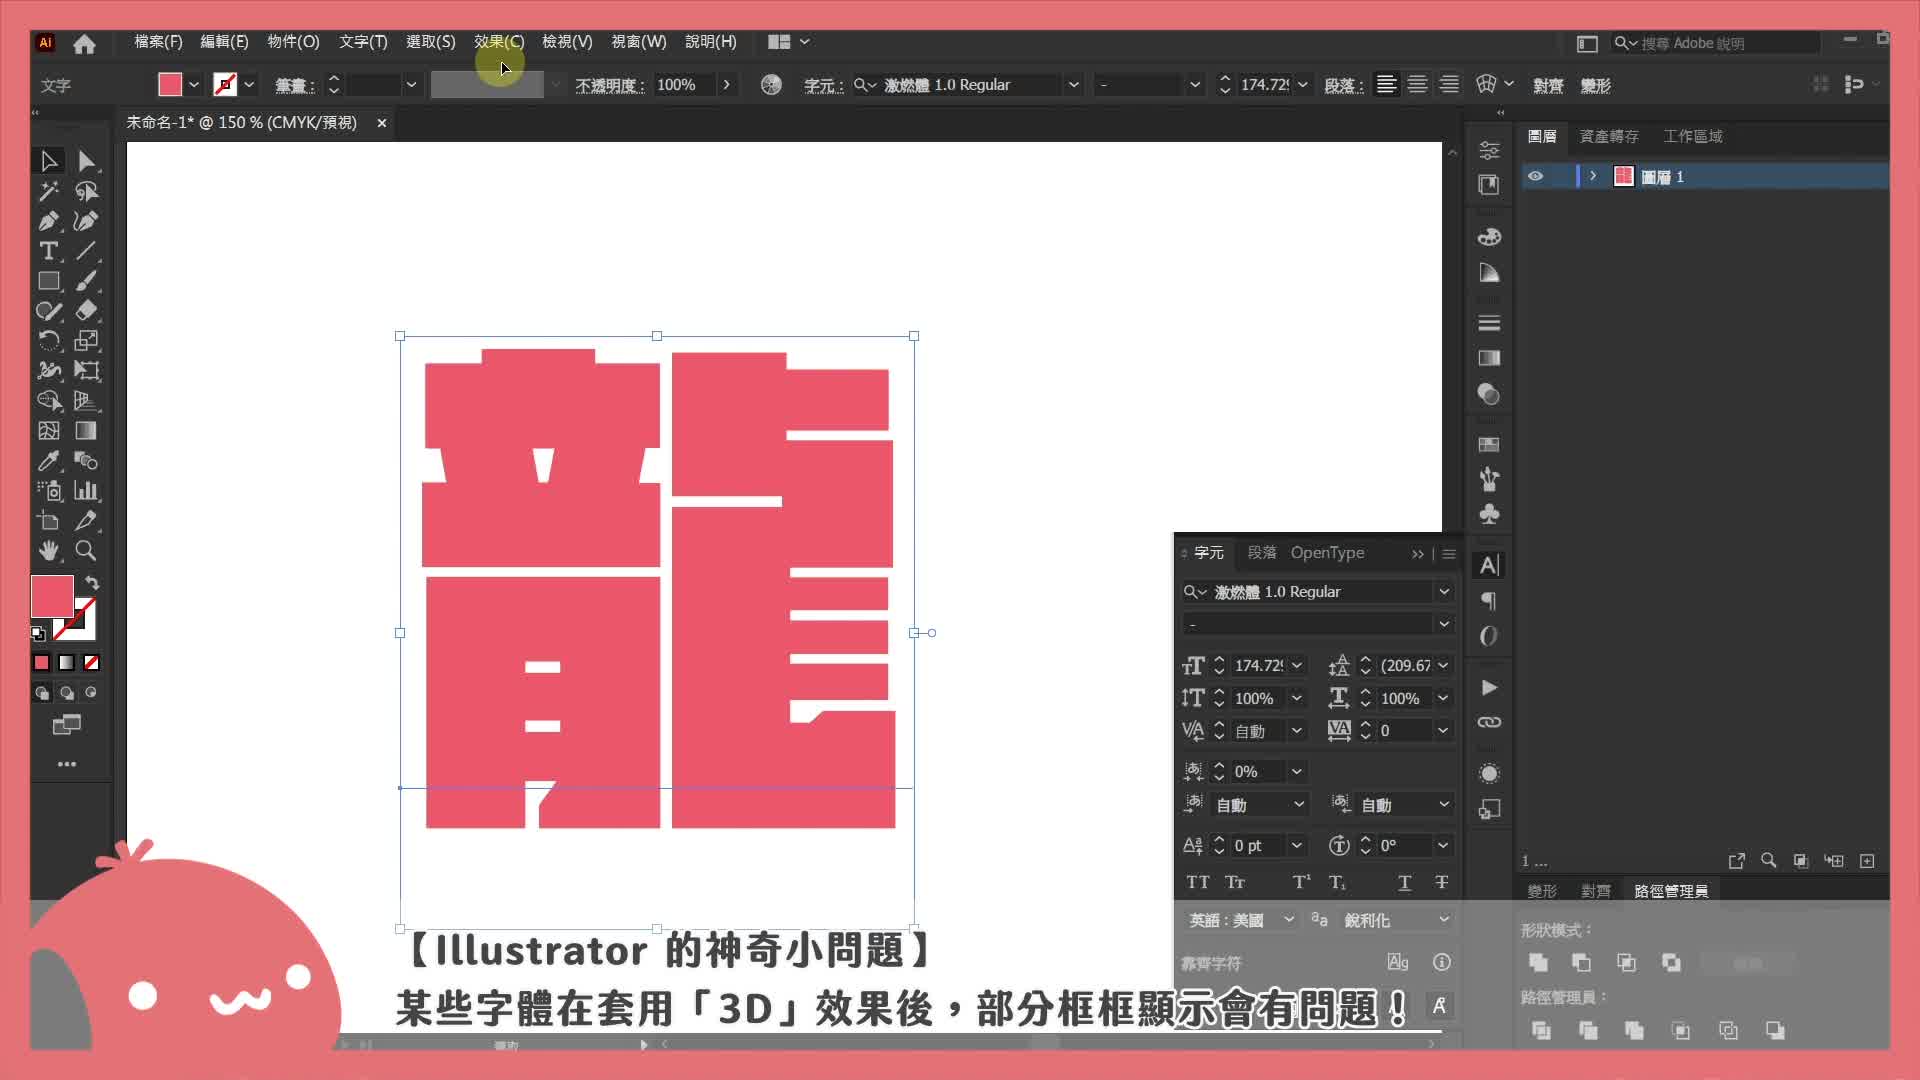Viewport: 1920px width, 1080px height.
Task: Select the Shape Builder tool
Action: [x=48, y=401]
